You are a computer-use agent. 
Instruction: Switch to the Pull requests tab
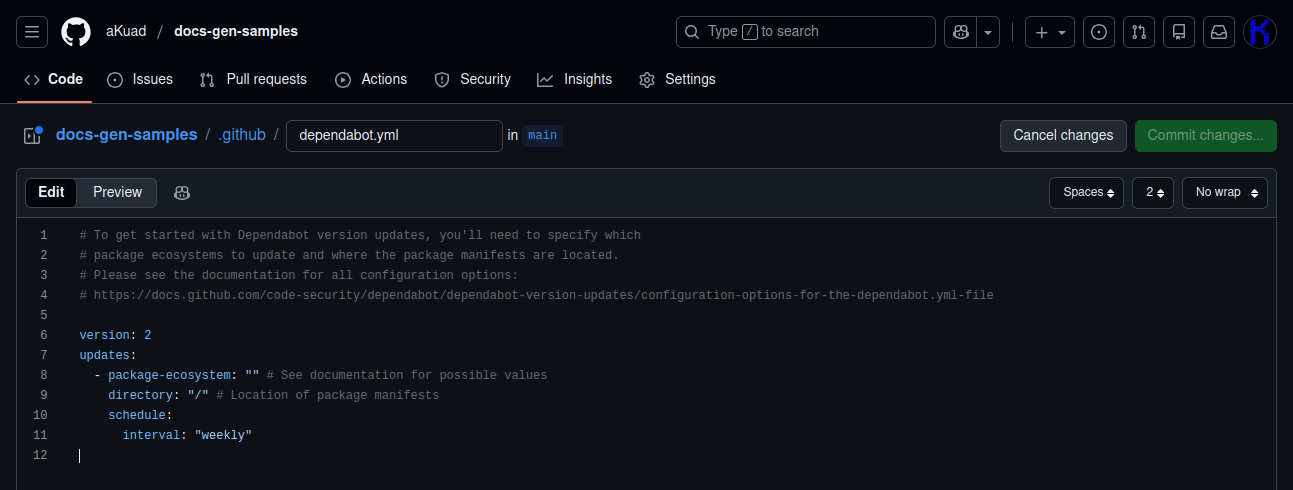click(x=253, y=79)
